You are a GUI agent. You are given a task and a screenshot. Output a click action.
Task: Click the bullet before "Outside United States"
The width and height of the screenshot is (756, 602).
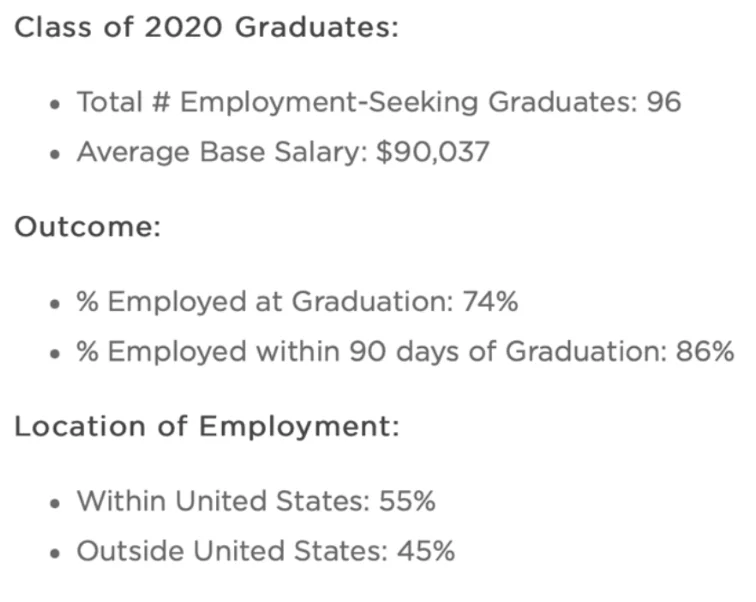55,553
